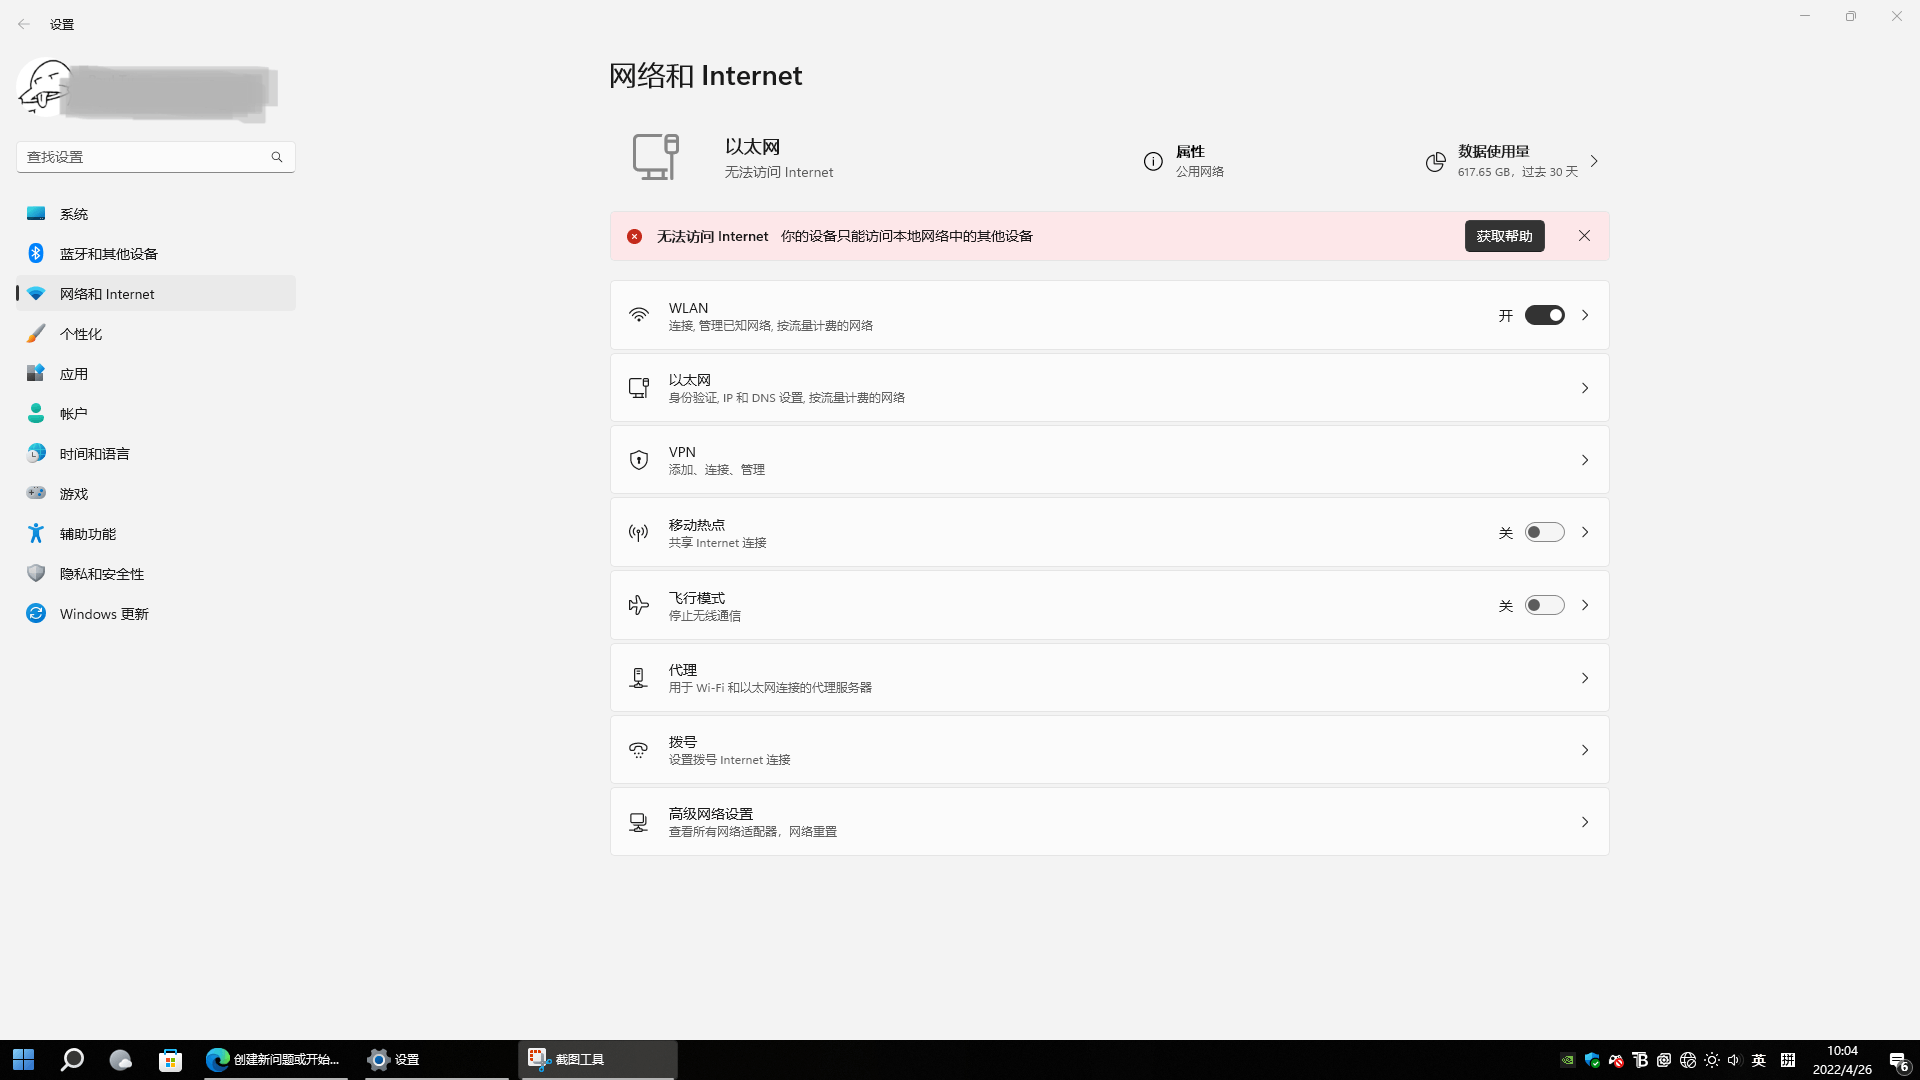Expand the 高级网络设置 row chevron
This screenshot has height=1080, width=1920.
tap(1585, 821)
